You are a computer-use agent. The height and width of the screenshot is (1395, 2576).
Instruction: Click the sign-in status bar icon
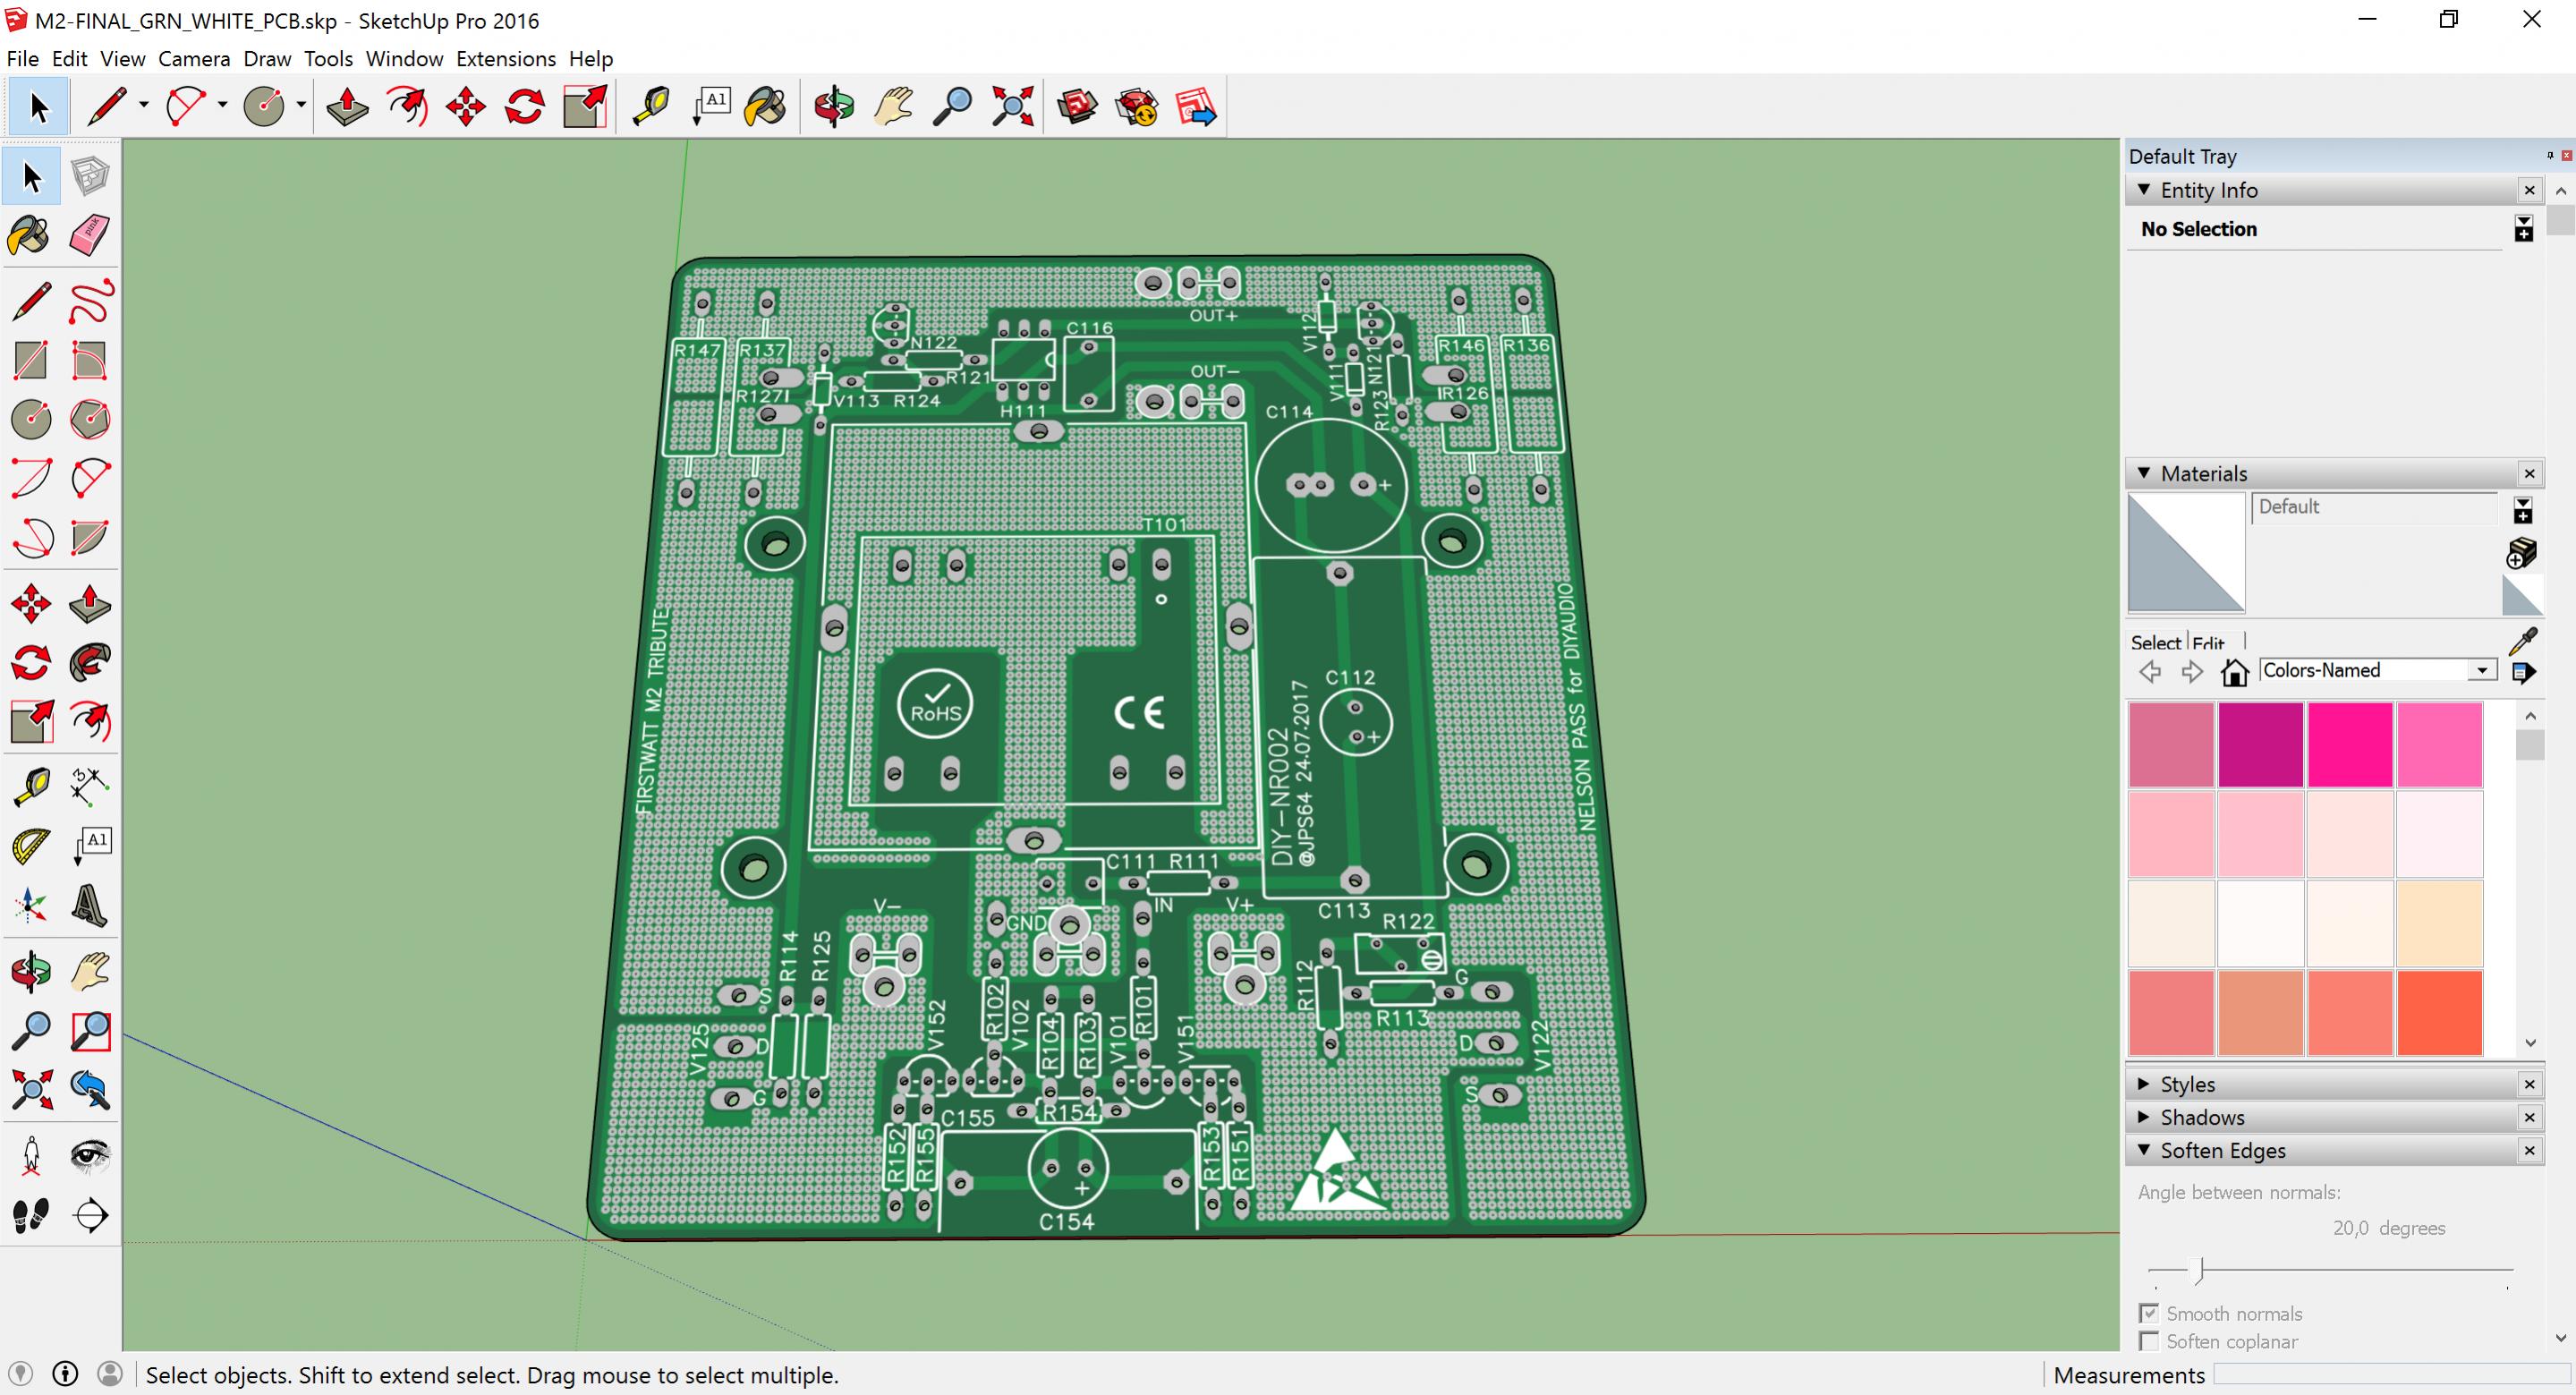tap(110, 1374)
